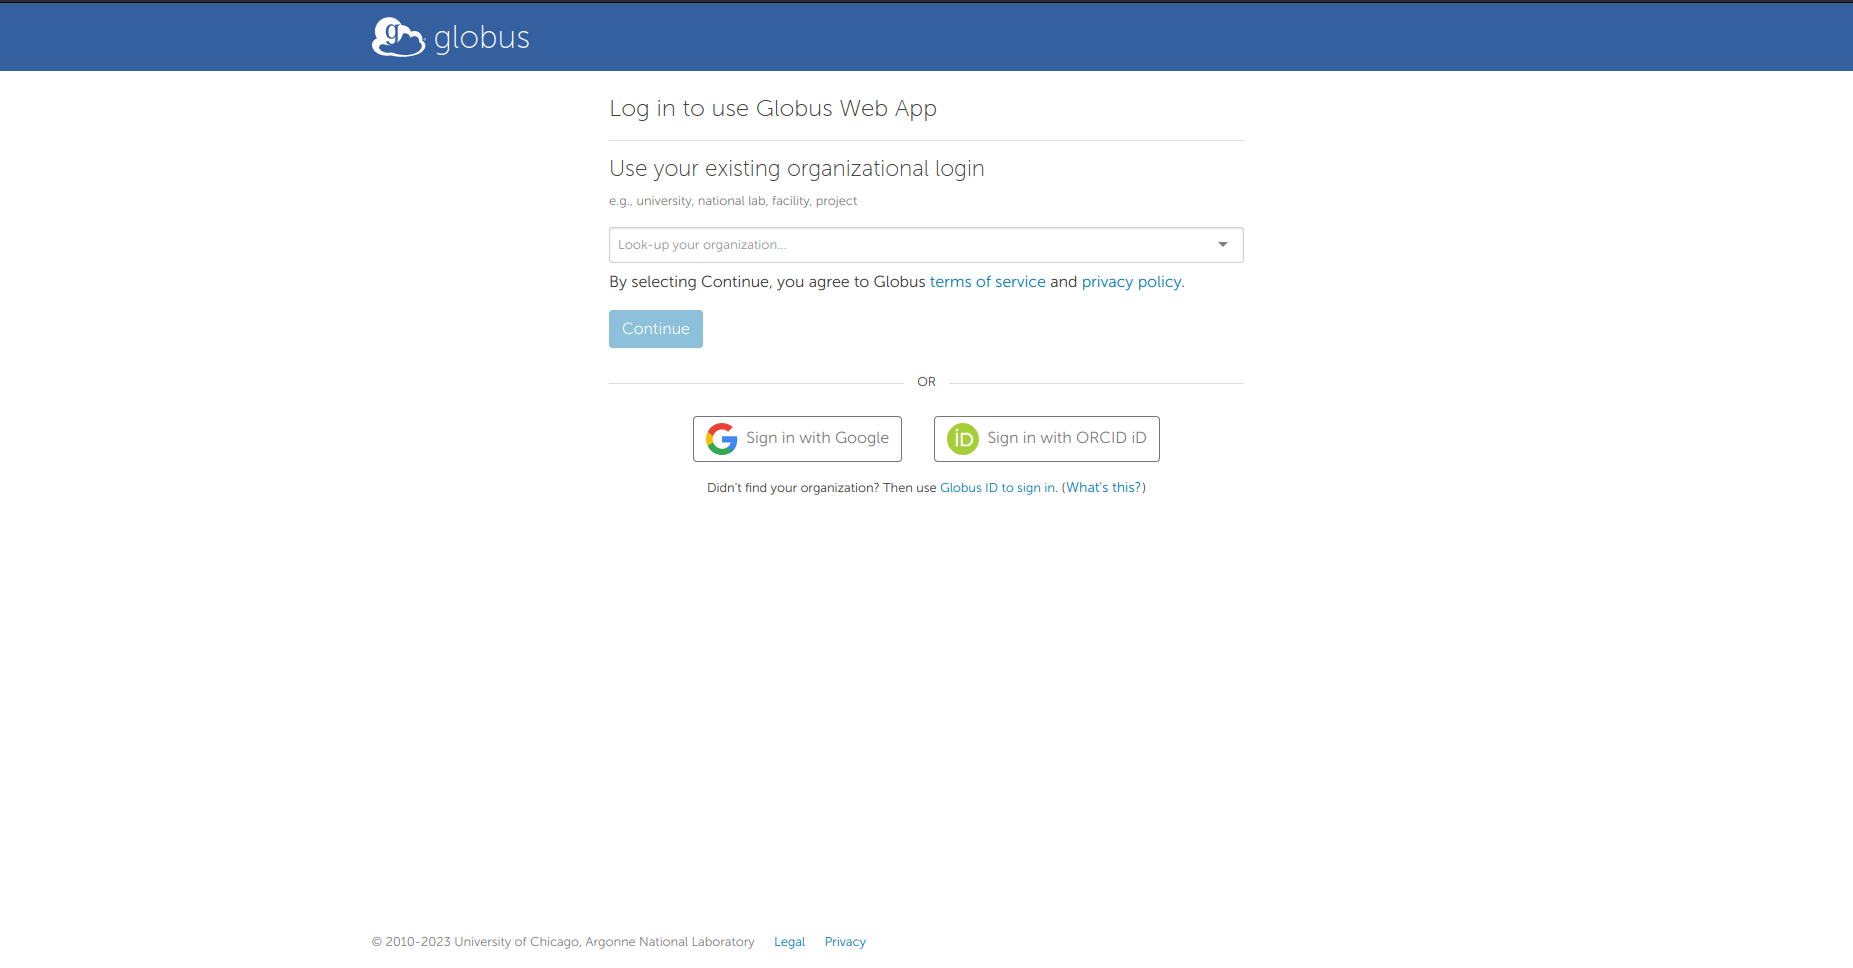Image resolution: width=1853 pixels, height=968 pixels.
Task: Click the 'Log in to use Globus Web App' heading
Action: pyautogui.click(x=773, y=109)
